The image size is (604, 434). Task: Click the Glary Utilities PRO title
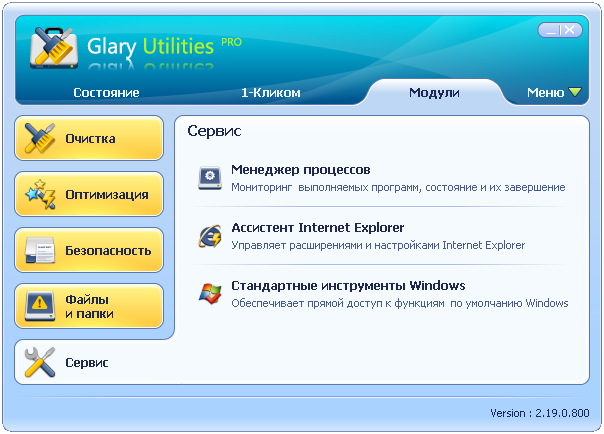click(164, 46)
